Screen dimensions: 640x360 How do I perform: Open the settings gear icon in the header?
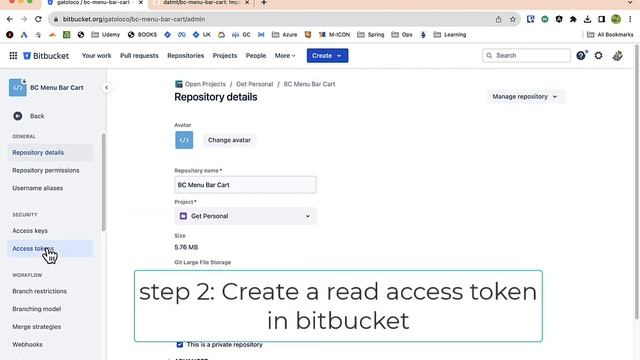tap(598, 56)
